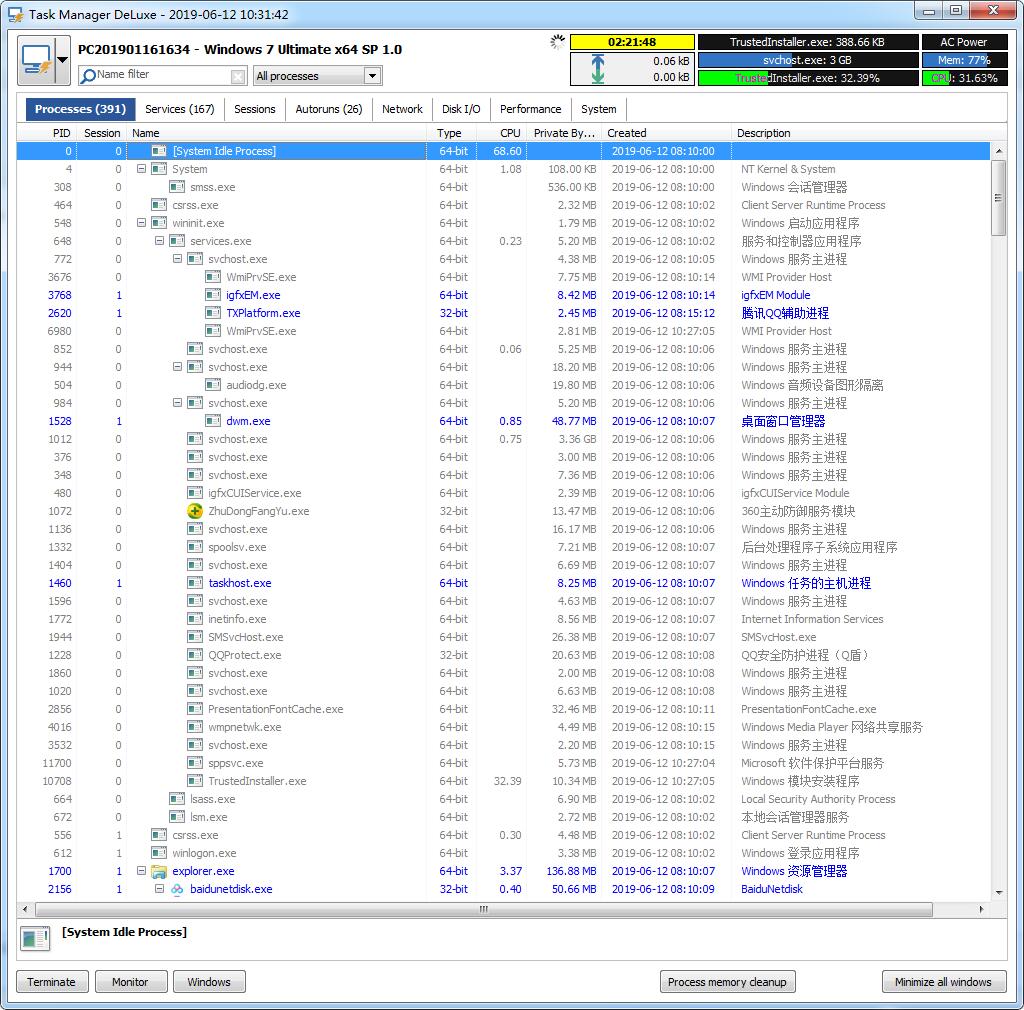Switch to the Services (167) tab

click(179, 109)
